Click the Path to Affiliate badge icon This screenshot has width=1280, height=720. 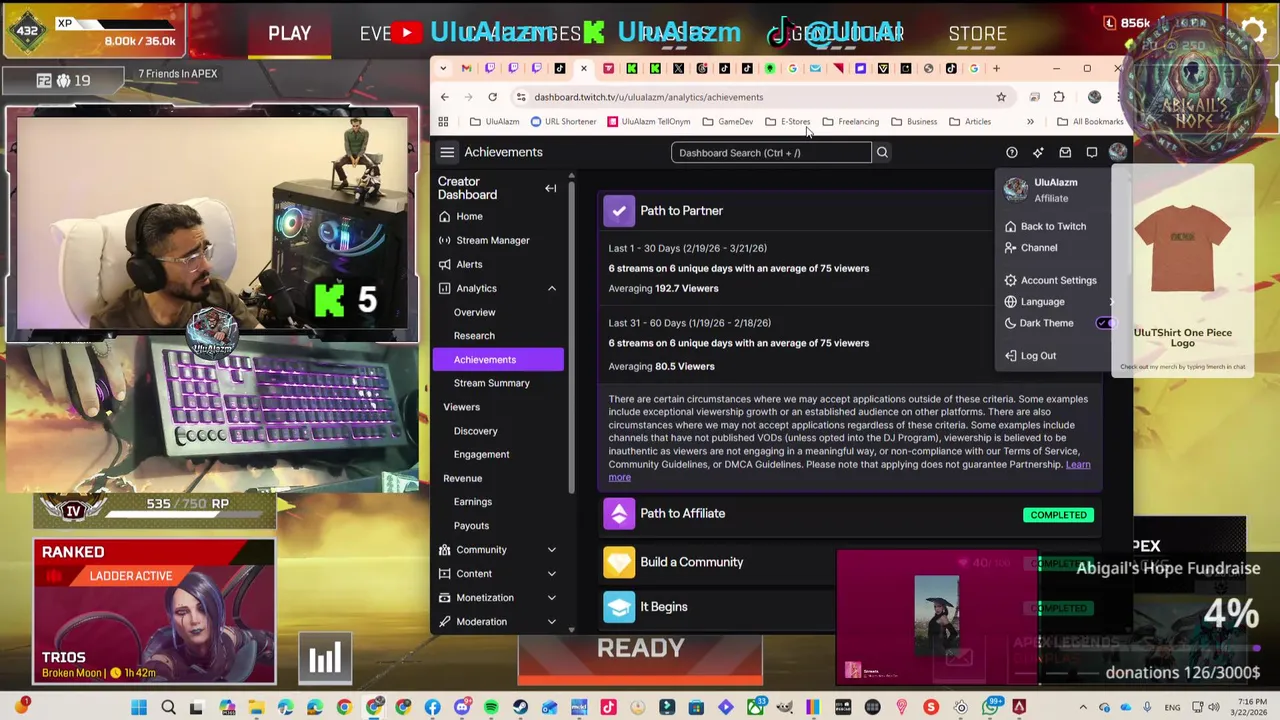[x=619, y=514]
